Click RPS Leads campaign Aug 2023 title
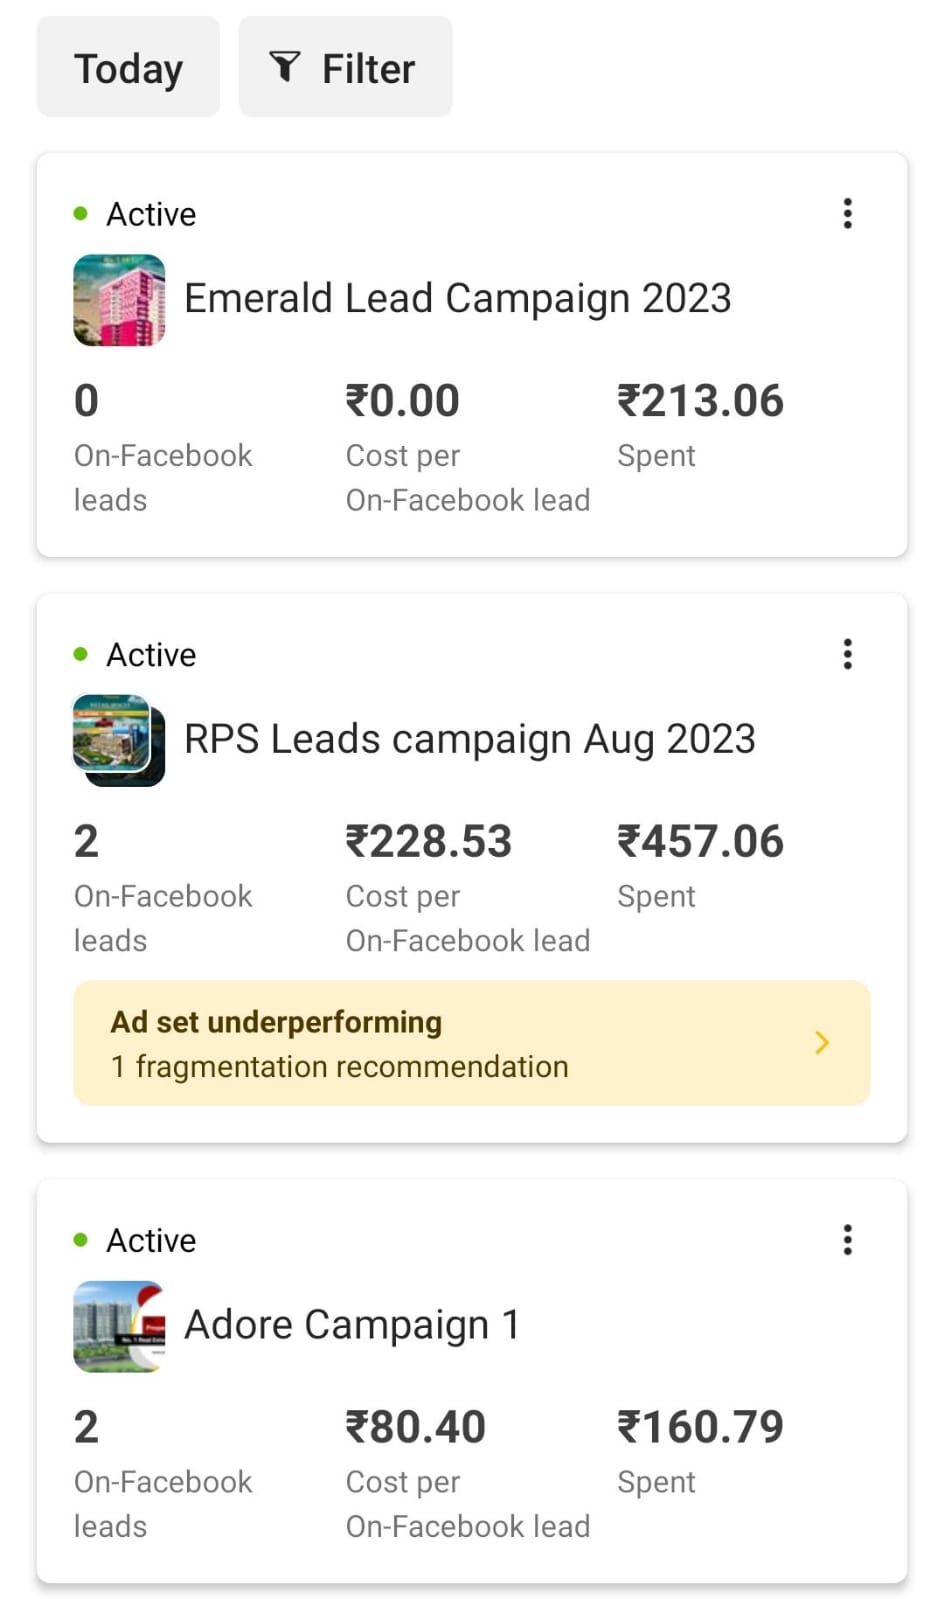 coord(469,738)
